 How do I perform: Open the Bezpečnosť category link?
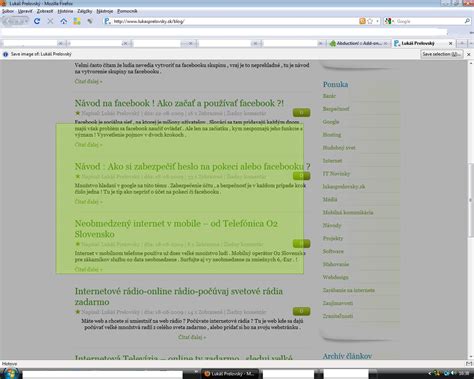pos(336,109)
